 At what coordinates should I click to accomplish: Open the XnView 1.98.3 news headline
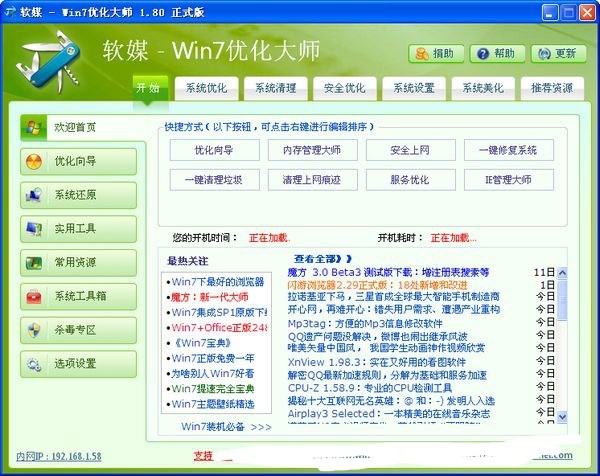point(377,362)
